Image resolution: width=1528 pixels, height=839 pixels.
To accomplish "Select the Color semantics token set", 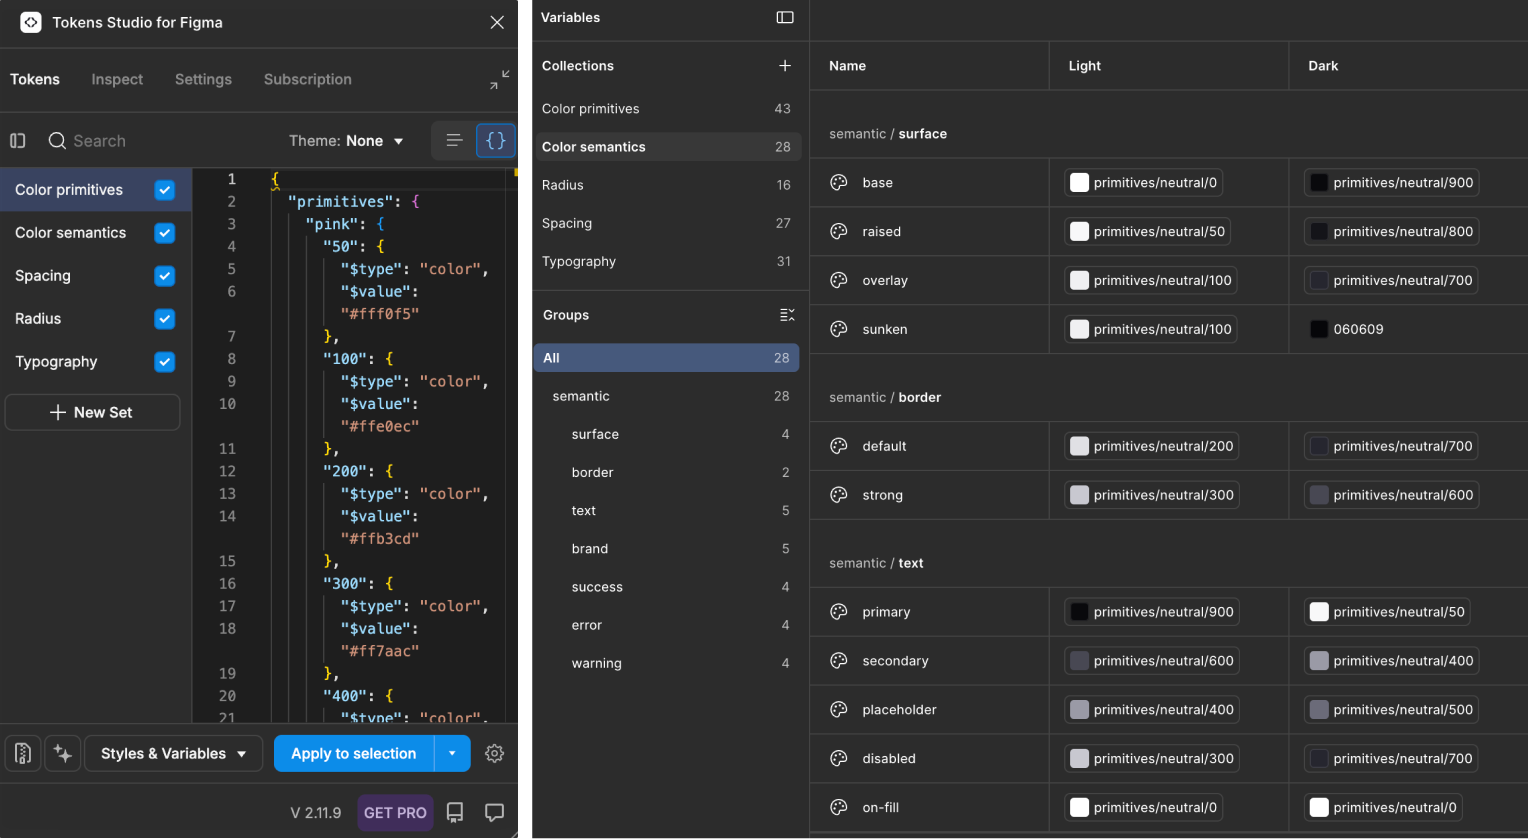I will [71, 233].
